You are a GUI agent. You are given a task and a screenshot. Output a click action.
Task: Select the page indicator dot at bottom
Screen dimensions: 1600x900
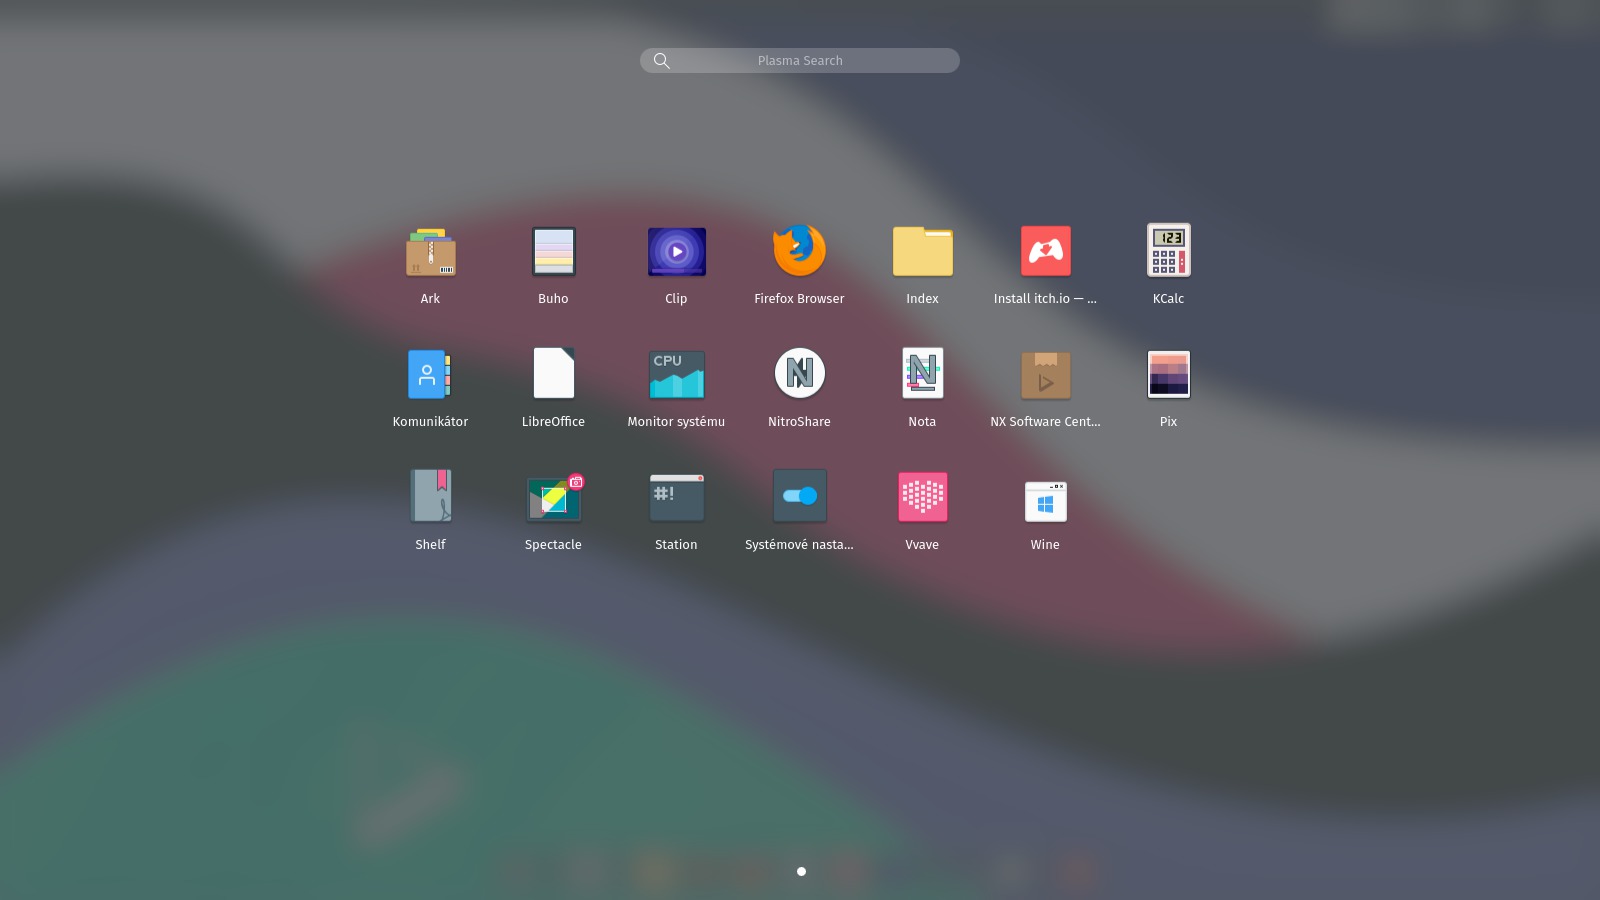(x=801, y=871)
